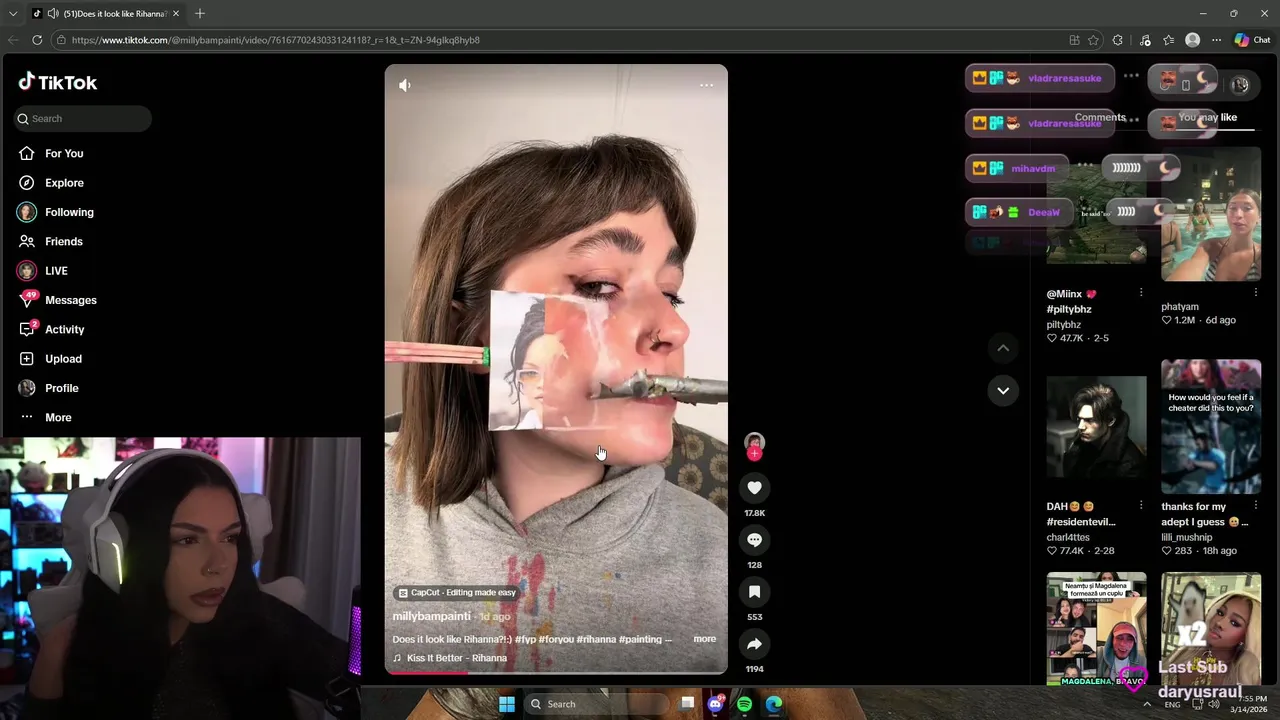The height and width of the screenshot is (720, 1280).
Task: Open browser Settings and more menu
Action: point(1216,40)
